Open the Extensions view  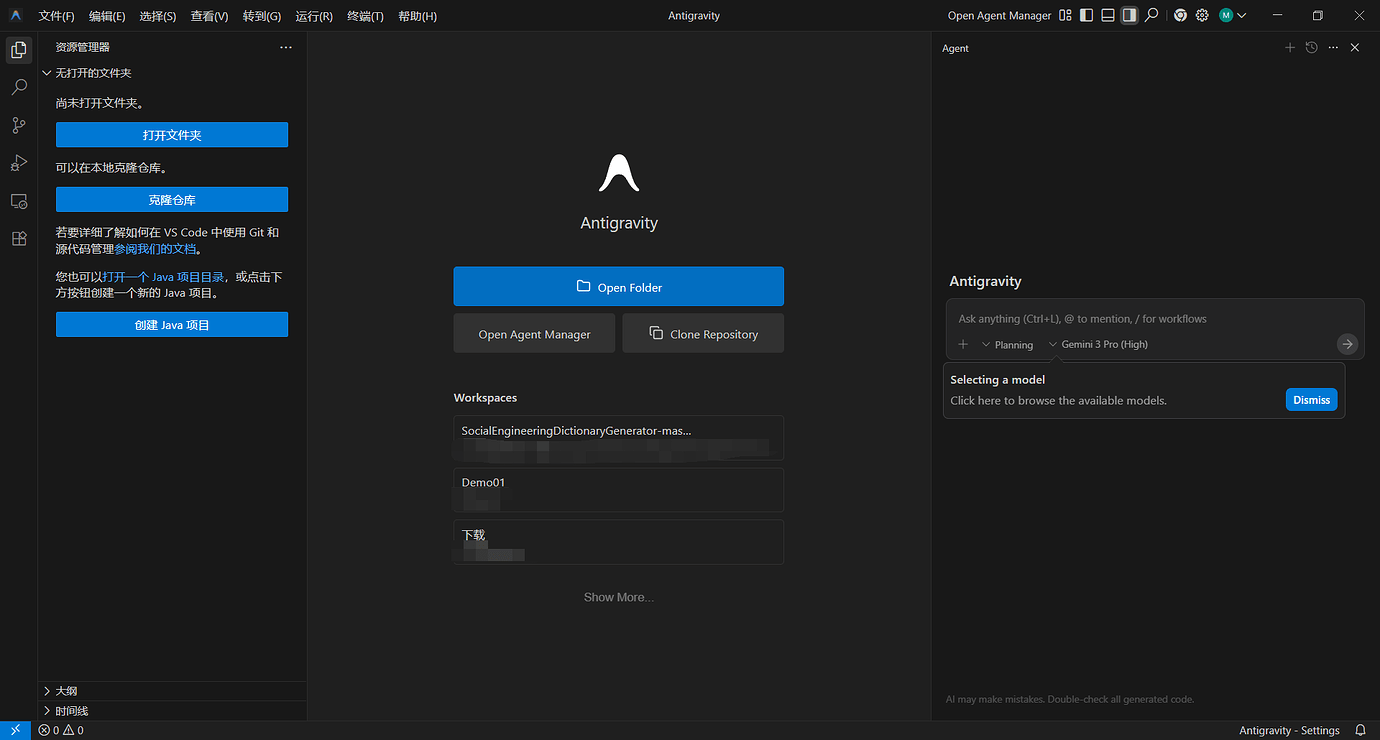pos(18,239)
